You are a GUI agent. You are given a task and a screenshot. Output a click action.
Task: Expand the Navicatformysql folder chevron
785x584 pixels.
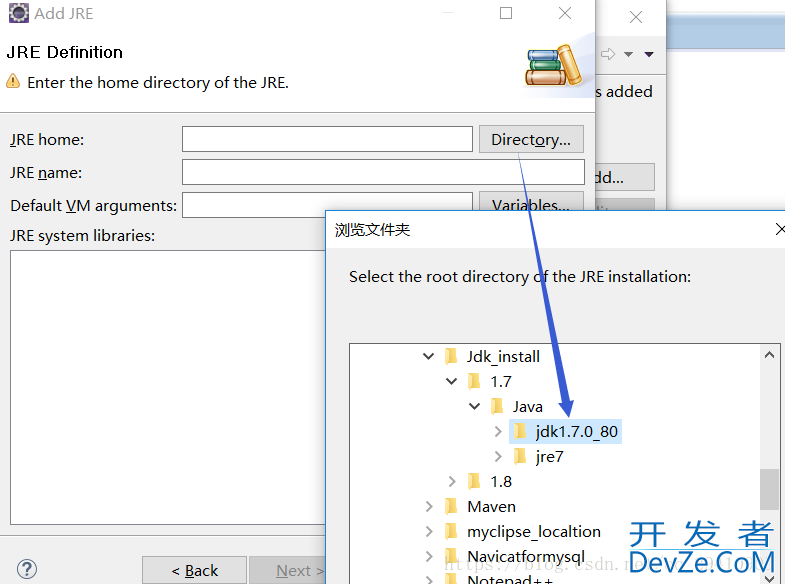tap(429, 556)
